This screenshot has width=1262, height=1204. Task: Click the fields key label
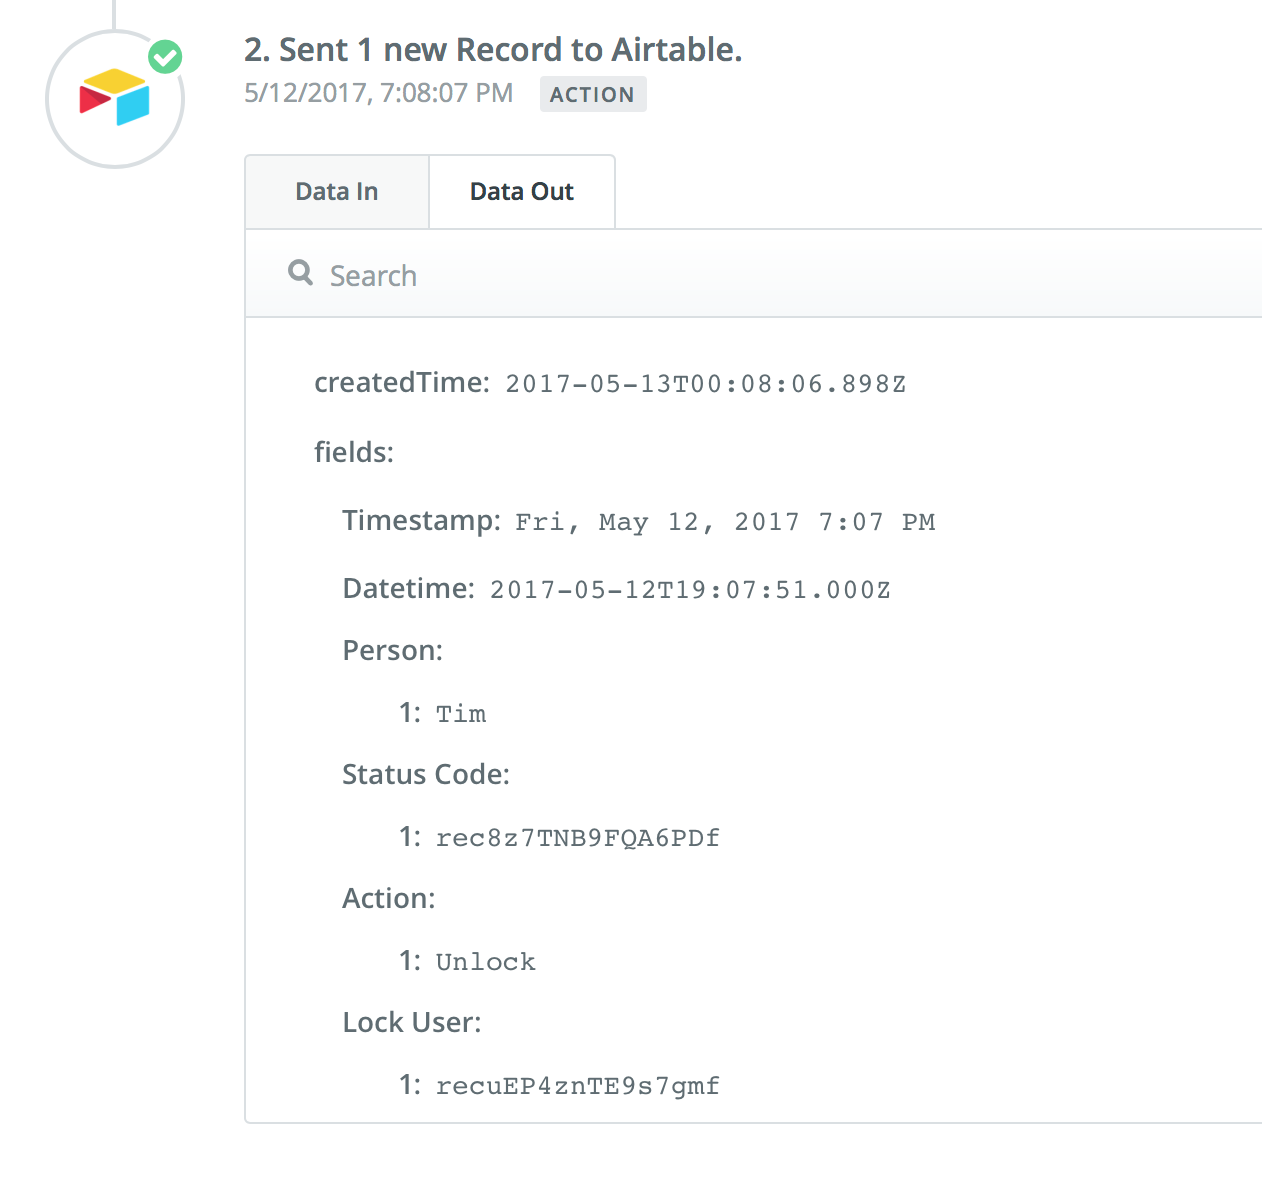[354, 452]
